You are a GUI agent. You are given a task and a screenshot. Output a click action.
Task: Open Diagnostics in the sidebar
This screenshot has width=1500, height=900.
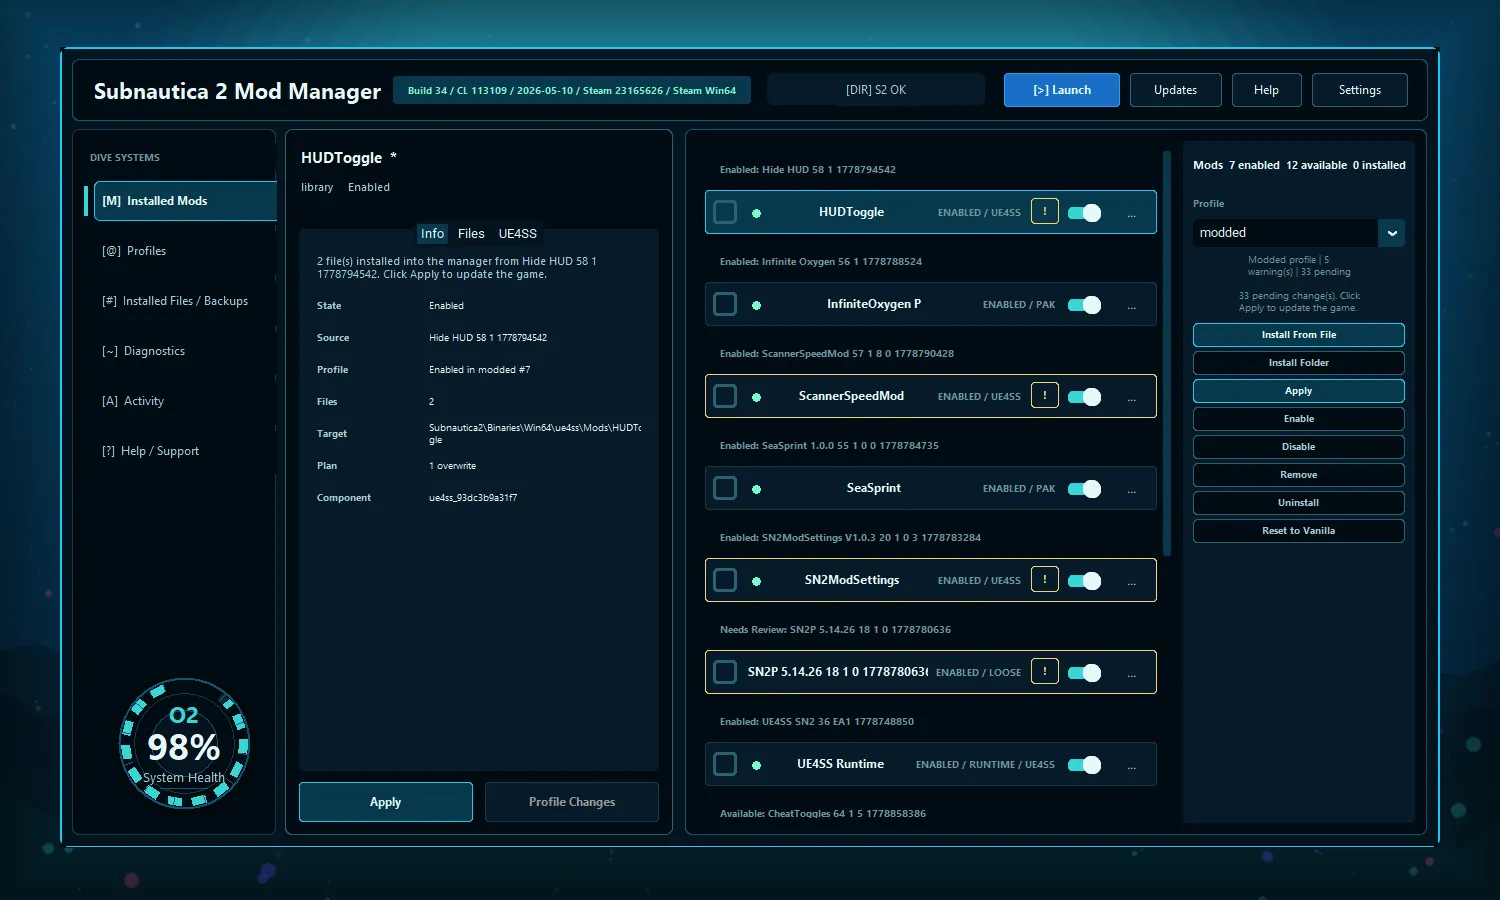coord(185,351)
